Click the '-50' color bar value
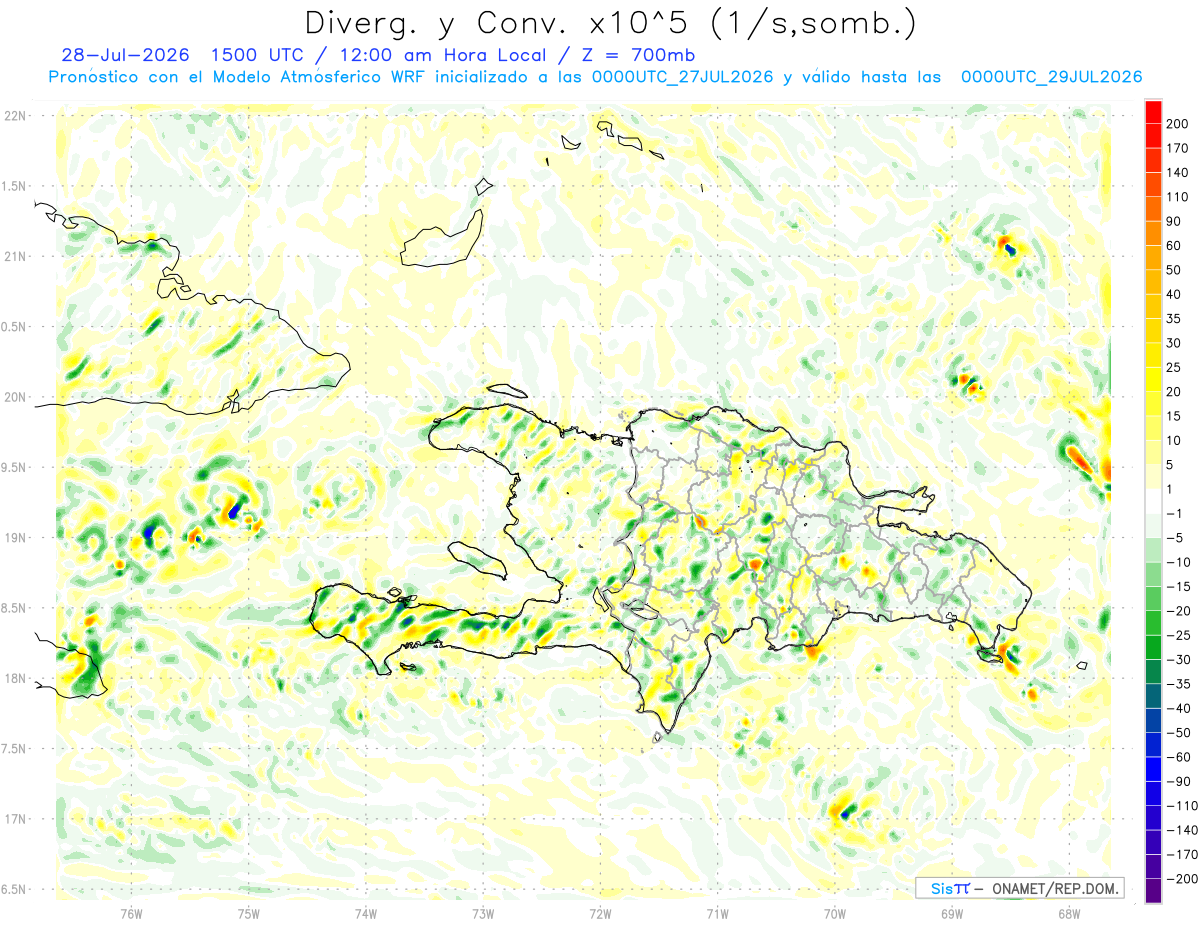The image size is (1200, 927). coord(1181,733)
